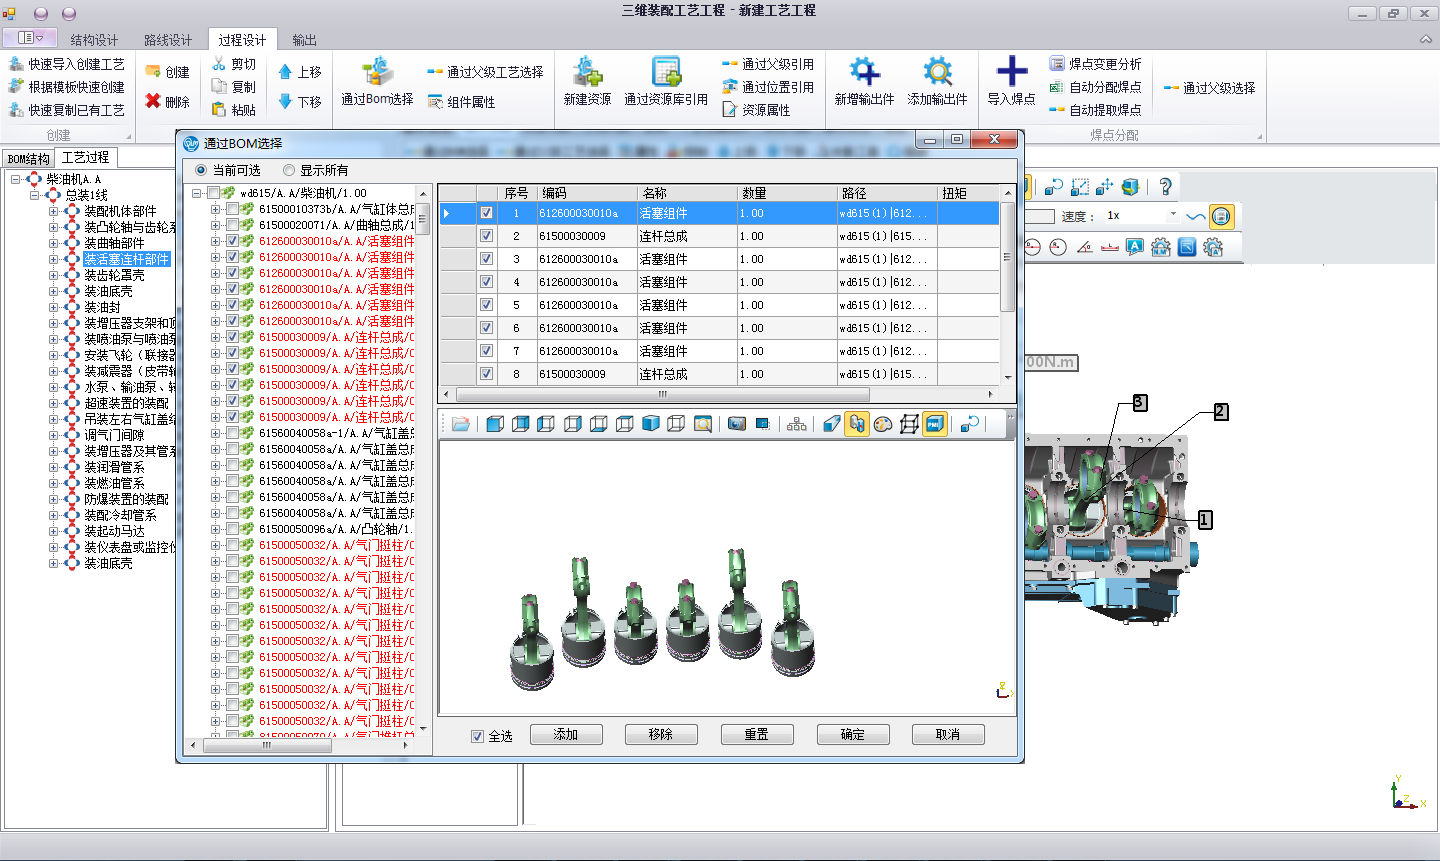Click the 添加输出件 gear-search icon
The height and width of the screenshot is (861, 1442).
tap(937, 72)
